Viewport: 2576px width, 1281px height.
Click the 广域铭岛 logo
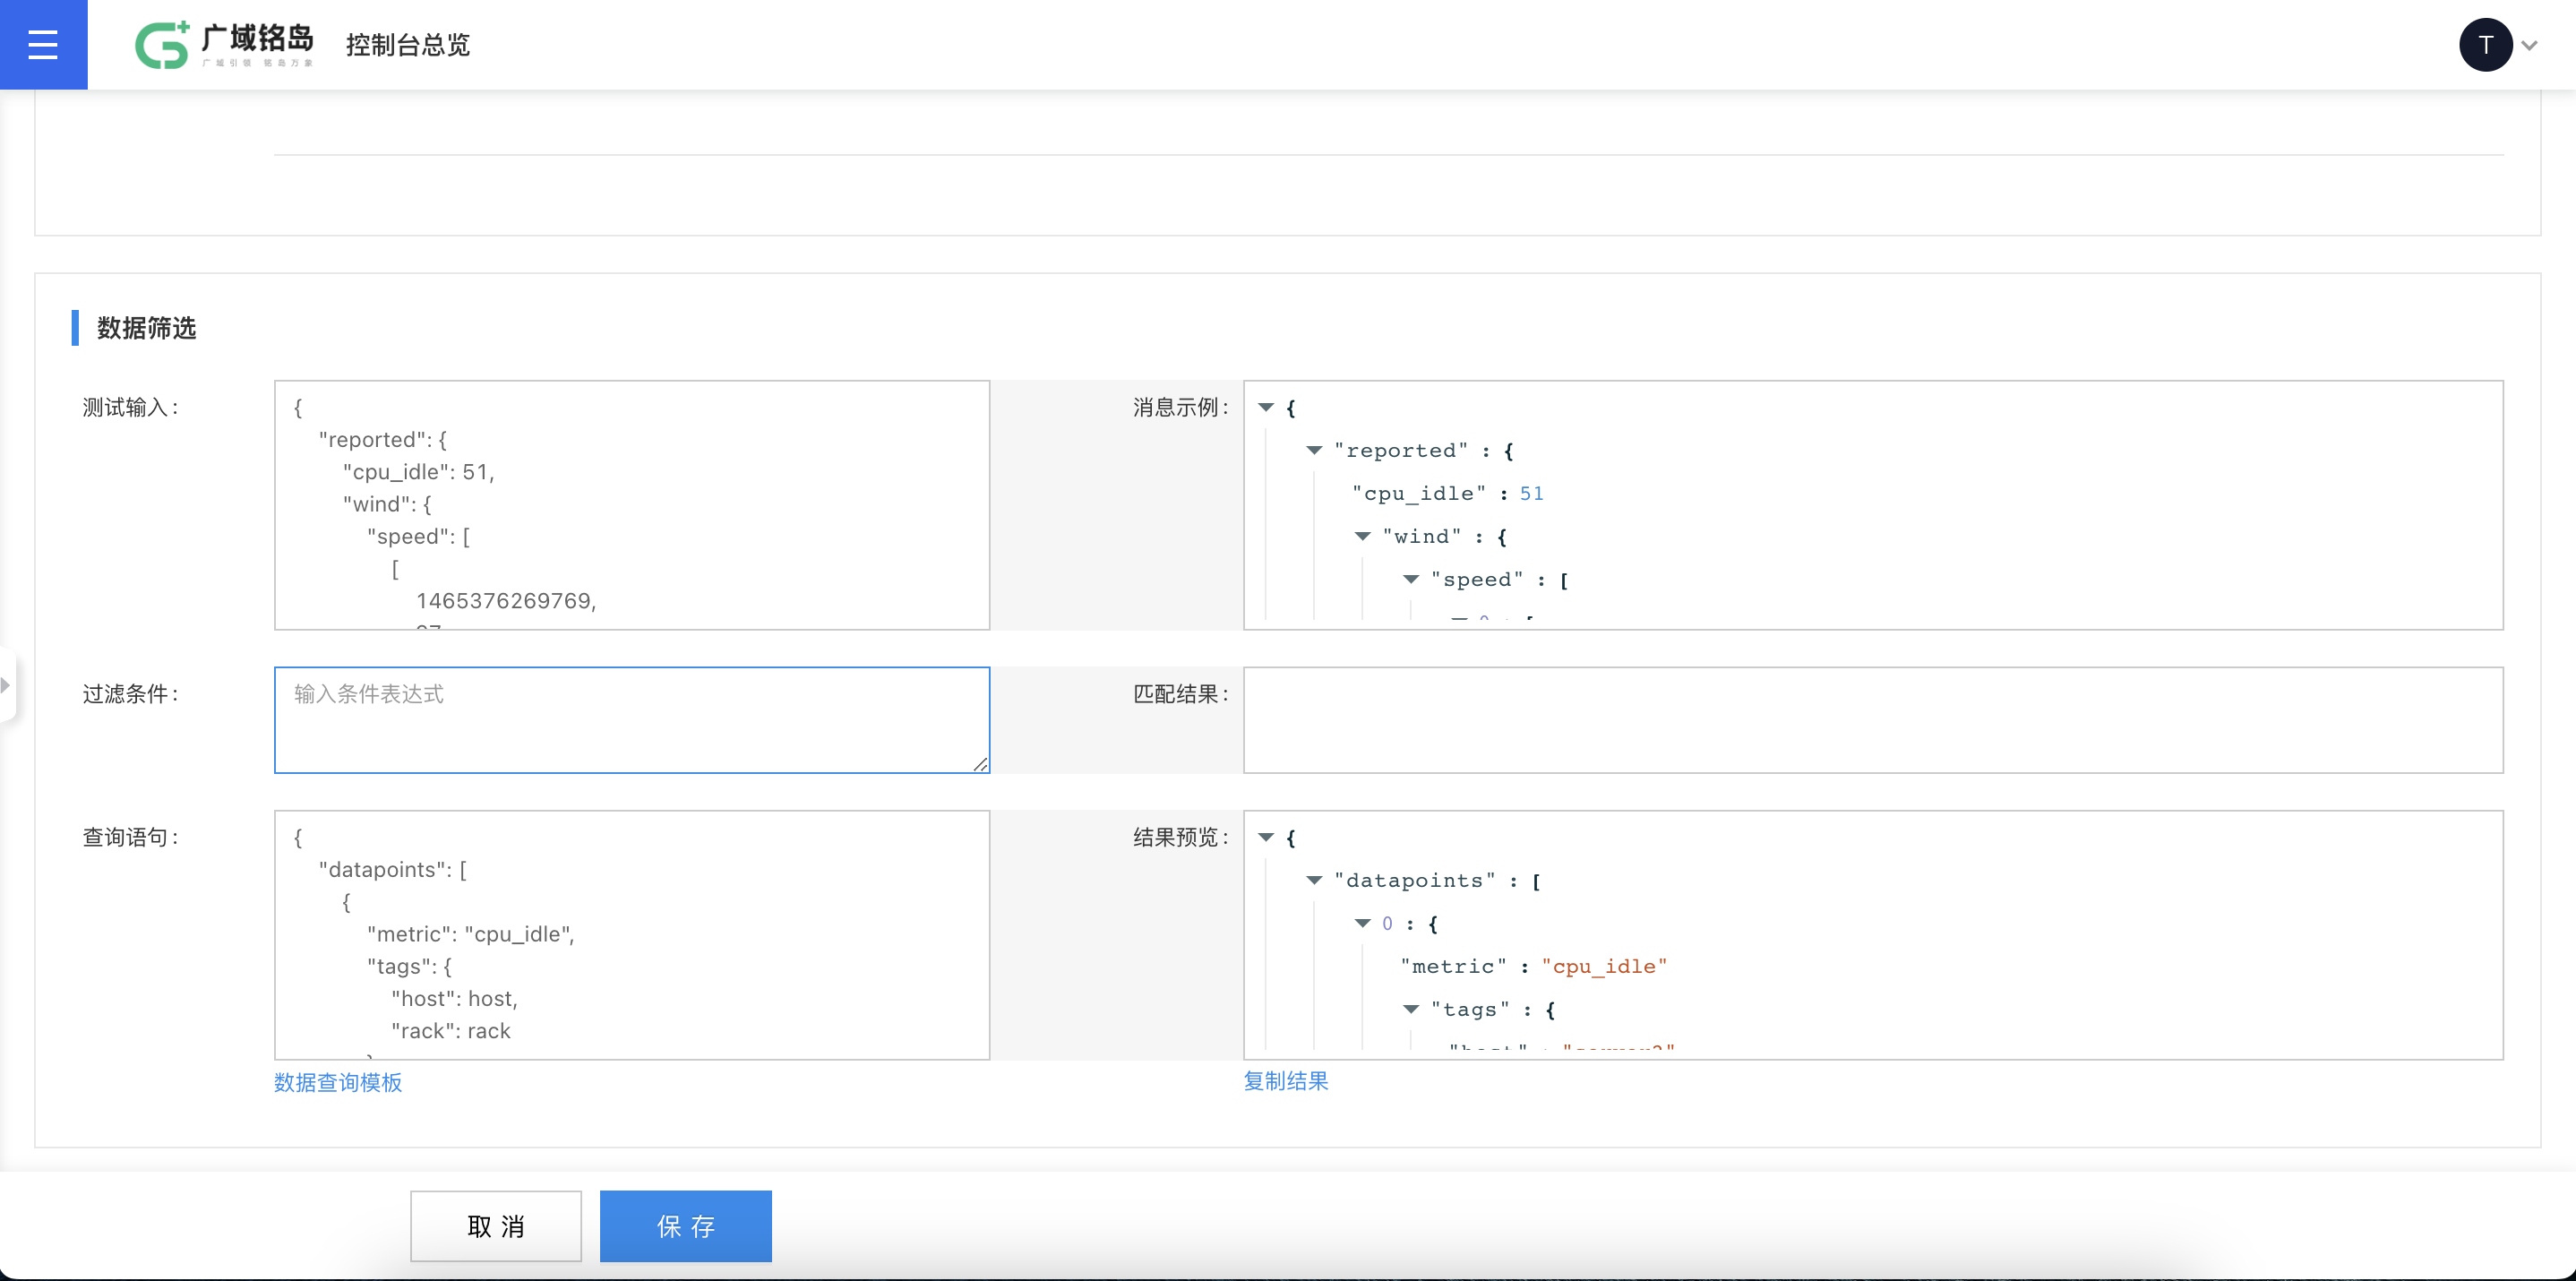pos(224,45)
